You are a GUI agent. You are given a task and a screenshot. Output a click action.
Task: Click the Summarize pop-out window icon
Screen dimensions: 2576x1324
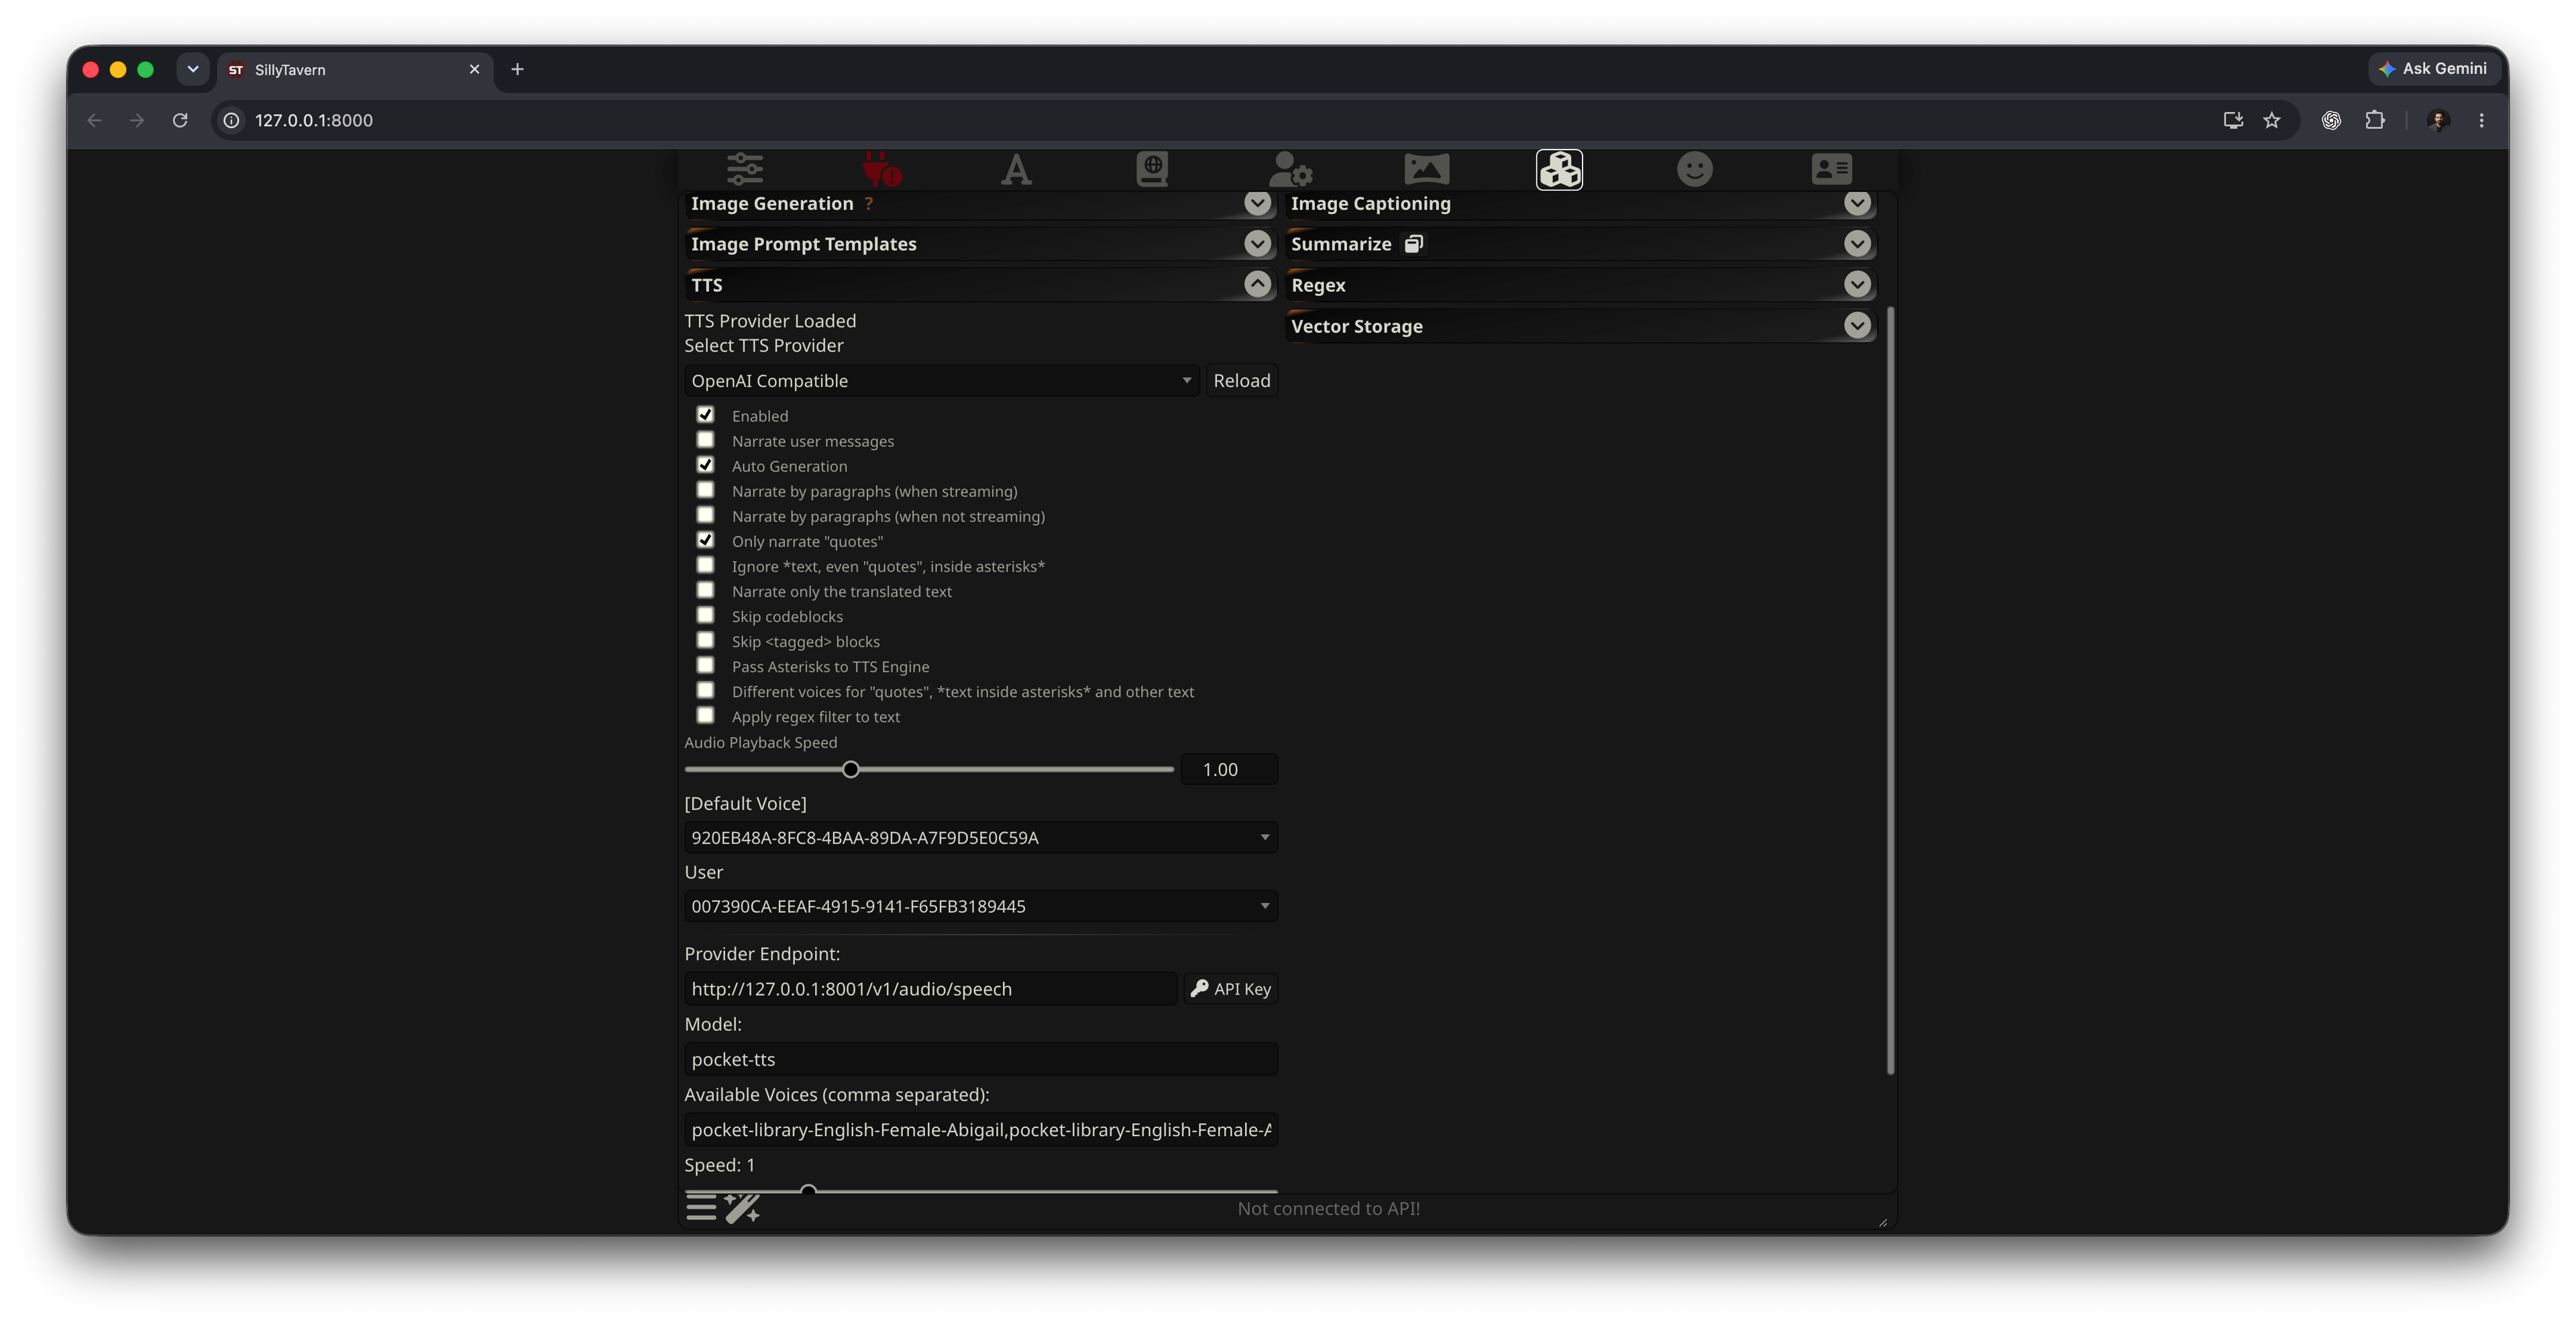pos(1413,244)
